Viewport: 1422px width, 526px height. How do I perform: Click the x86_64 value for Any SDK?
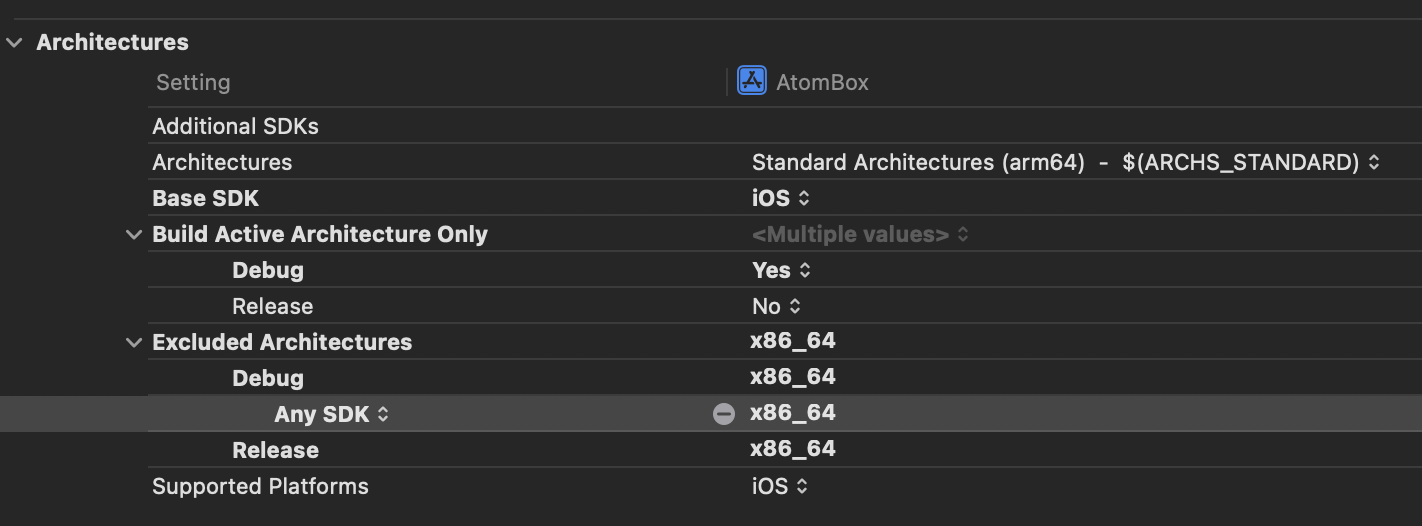pos(793,413)
